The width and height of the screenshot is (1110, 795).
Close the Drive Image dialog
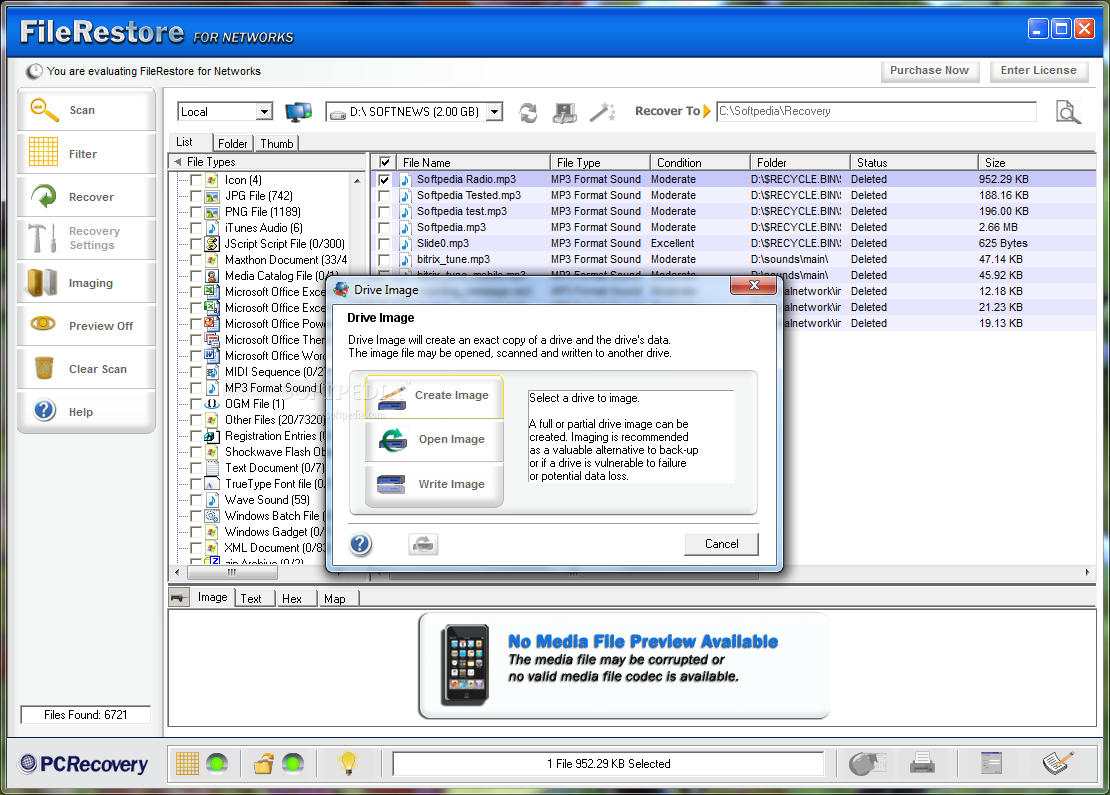point(754,285)
